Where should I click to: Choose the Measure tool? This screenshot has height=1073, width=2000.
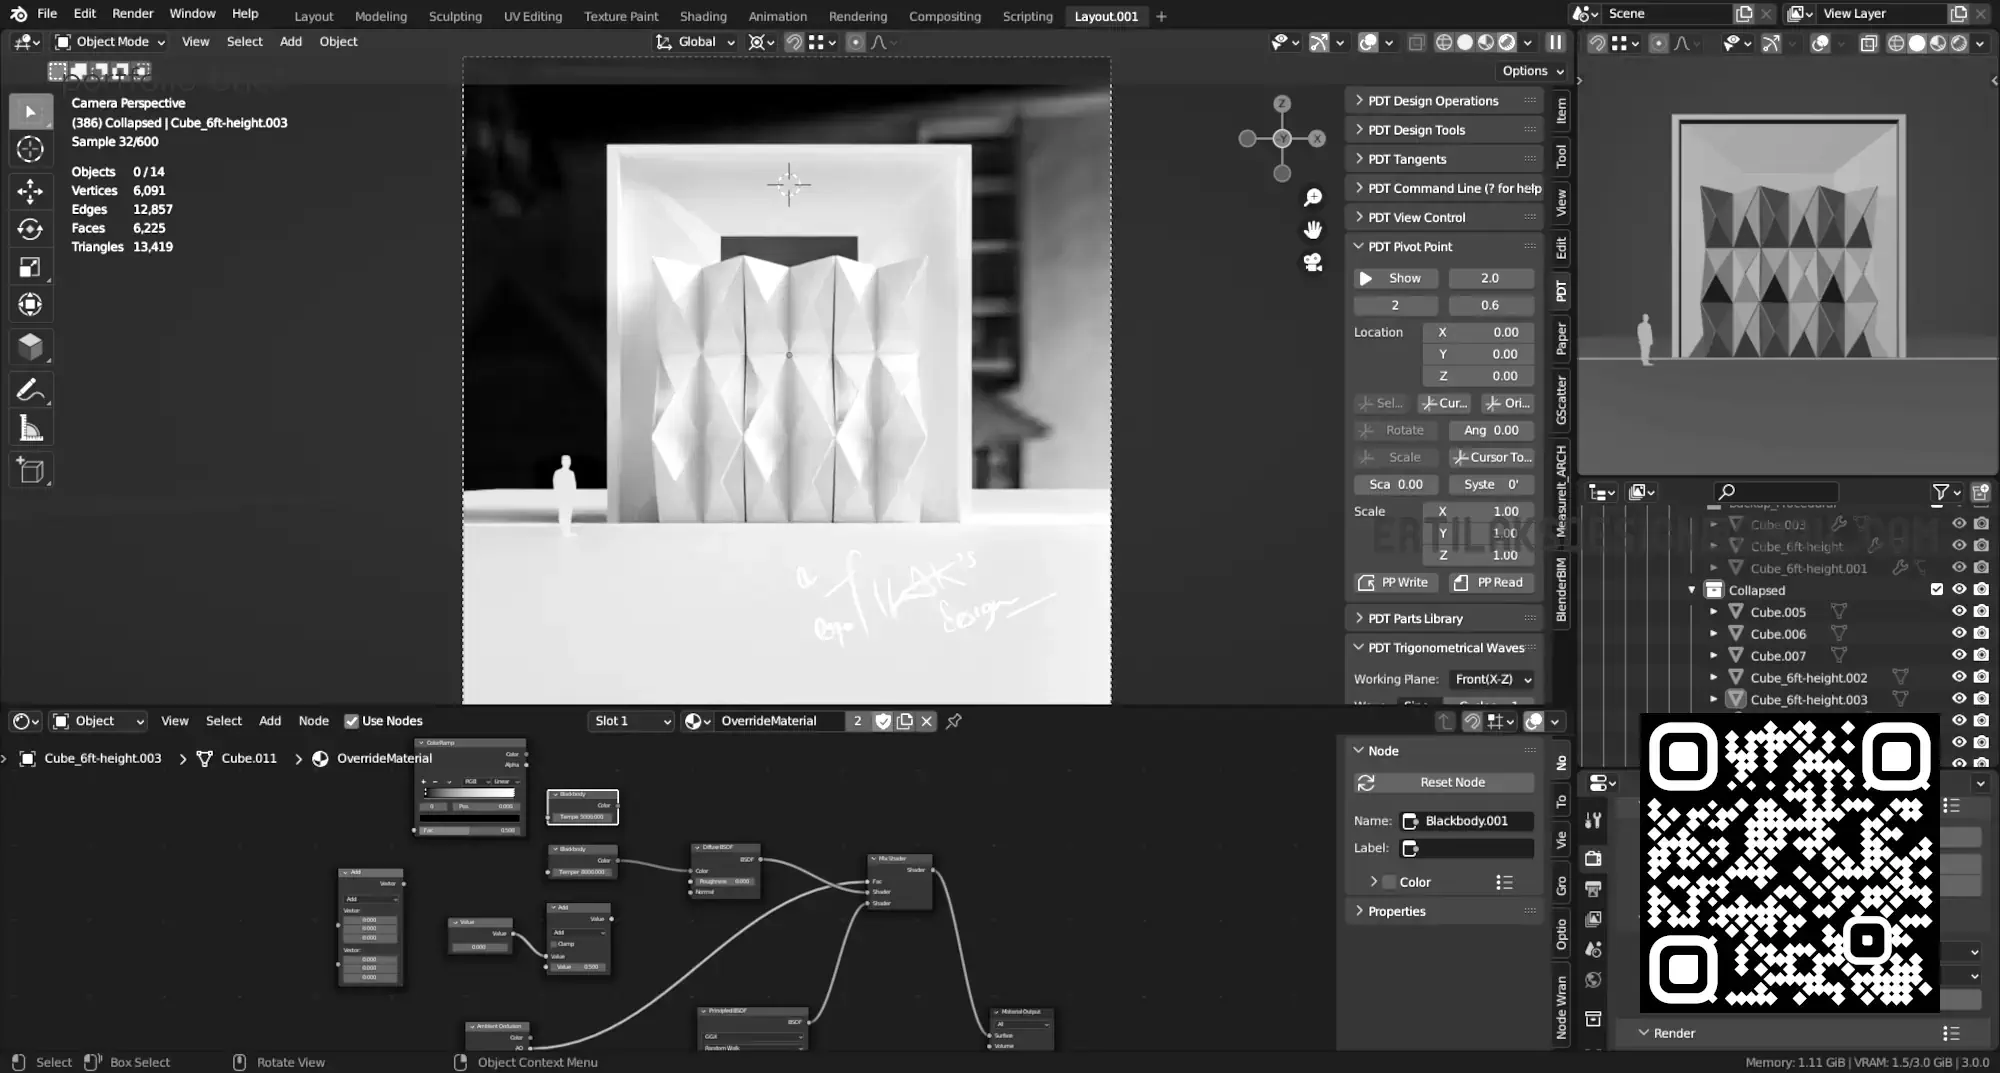tap(30, 430)
